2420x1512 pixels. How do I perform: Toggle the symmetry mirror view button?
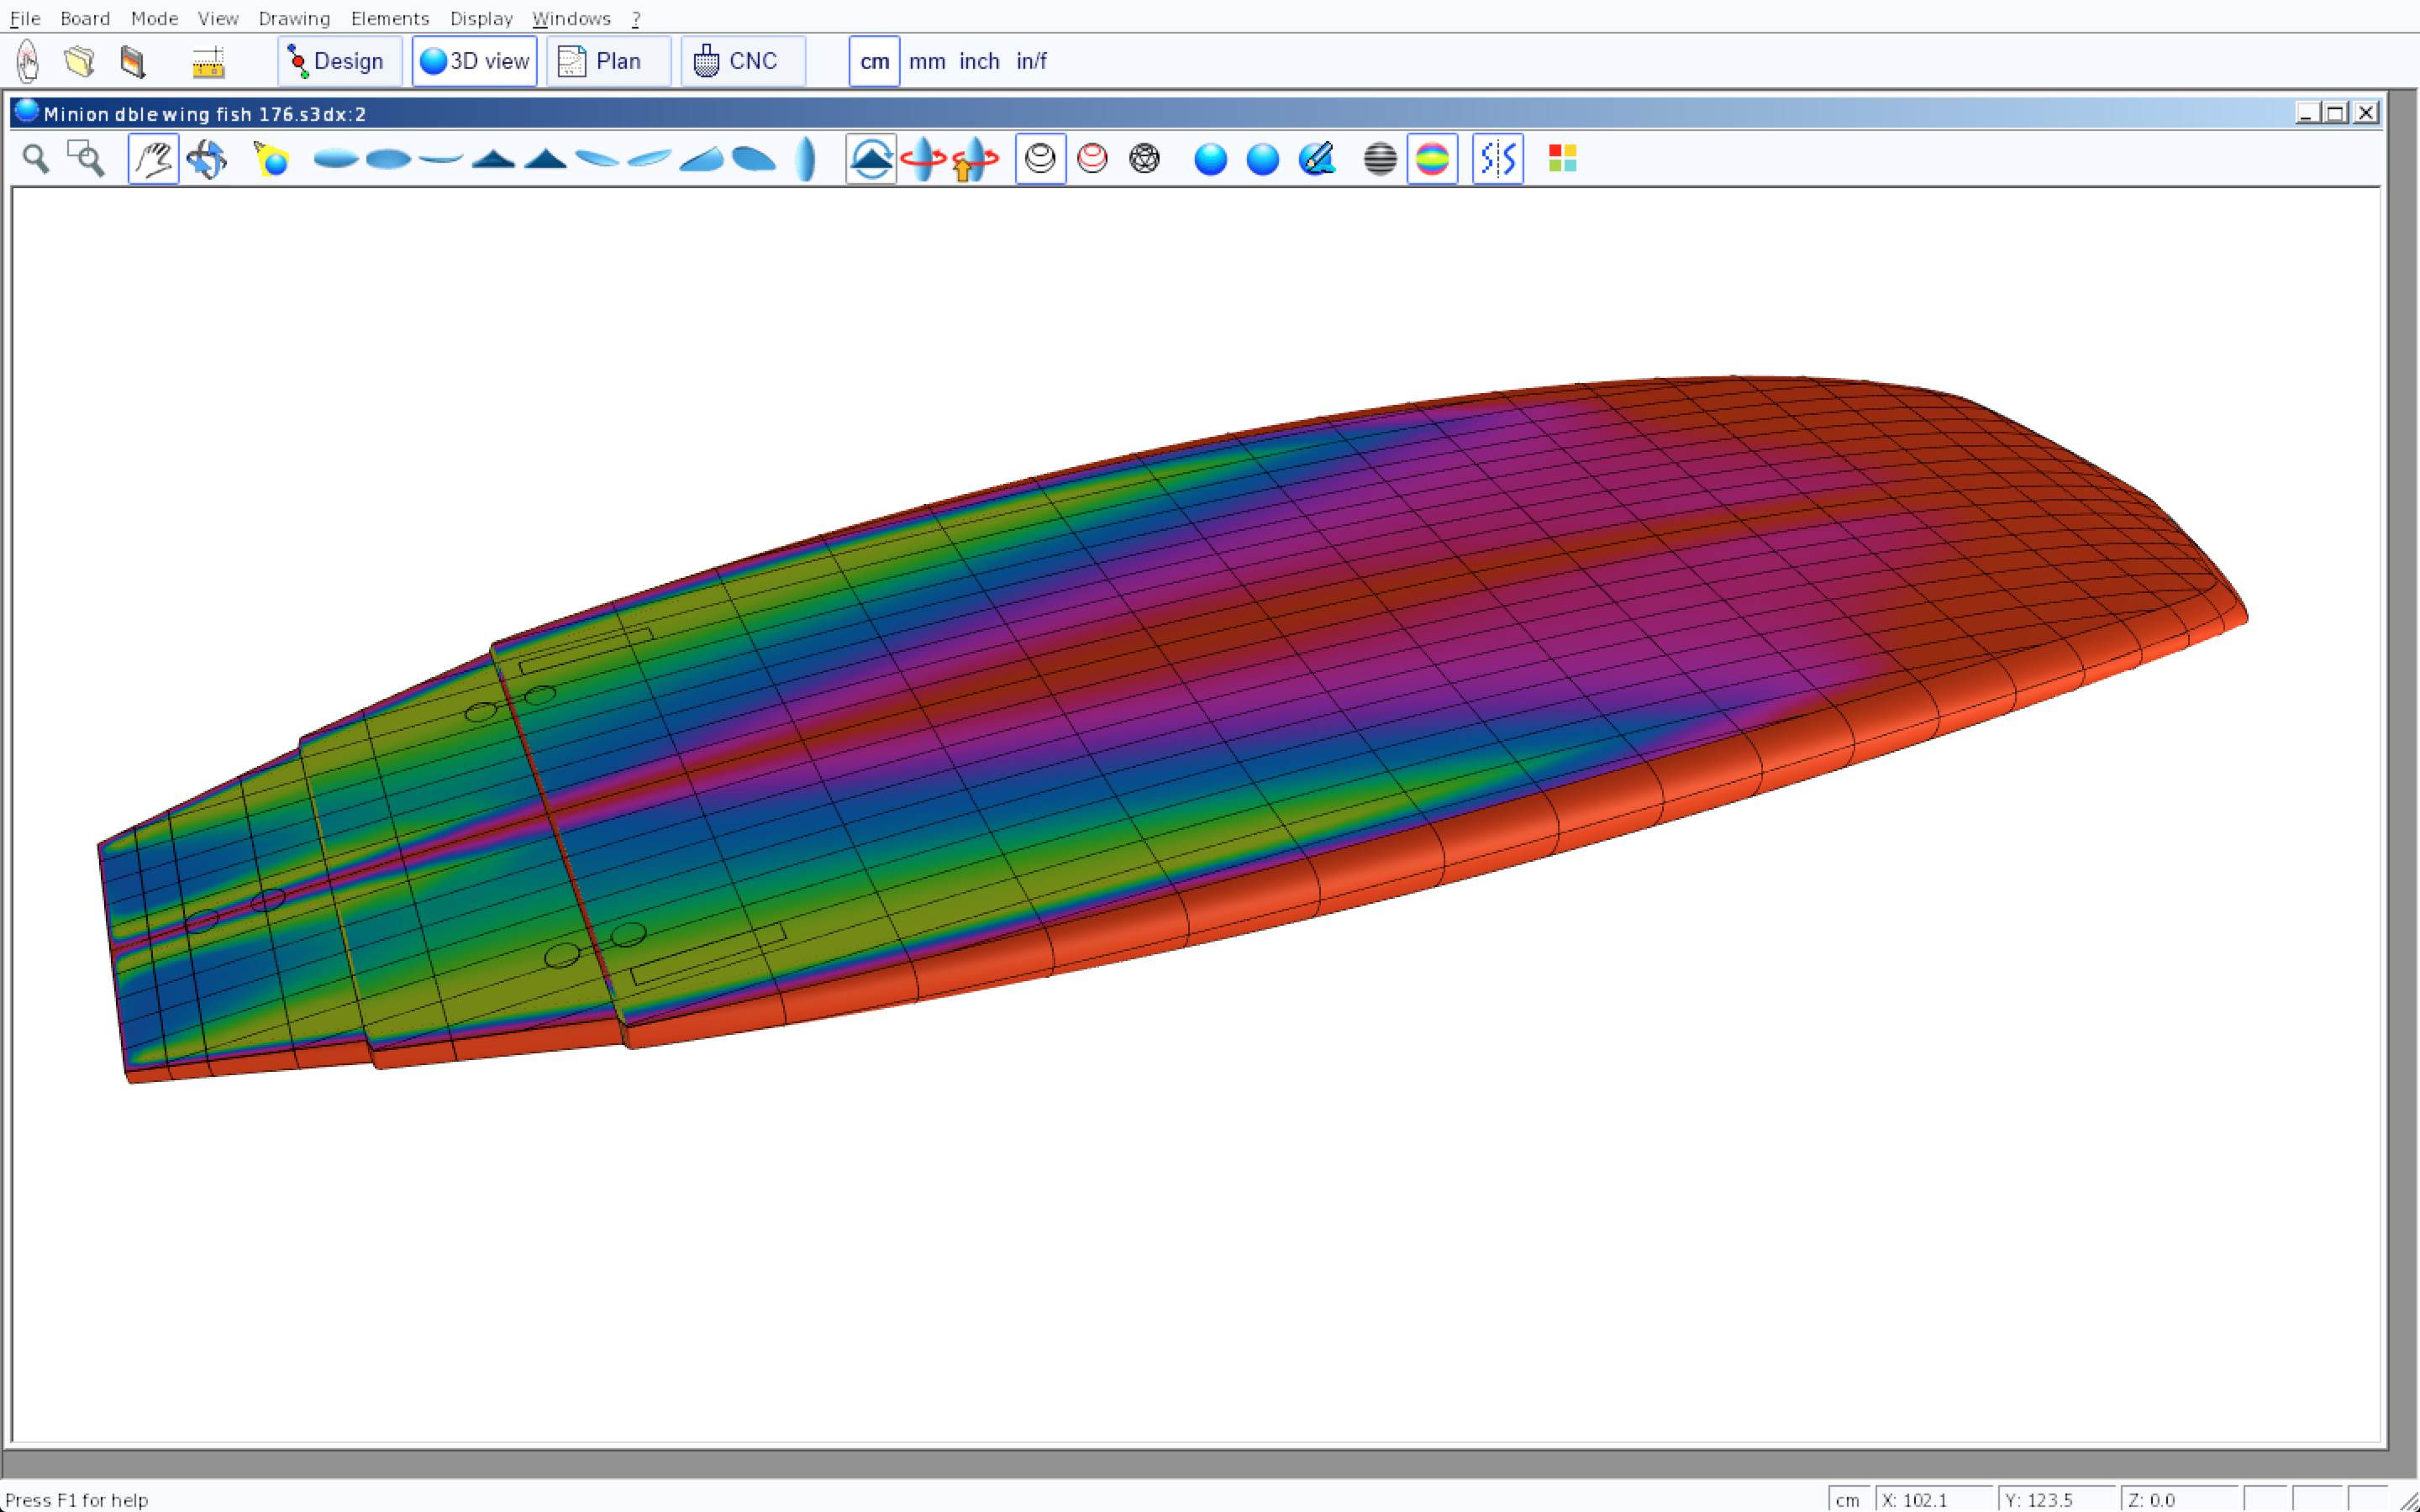pyautogui.click(x=1497, y=159)
